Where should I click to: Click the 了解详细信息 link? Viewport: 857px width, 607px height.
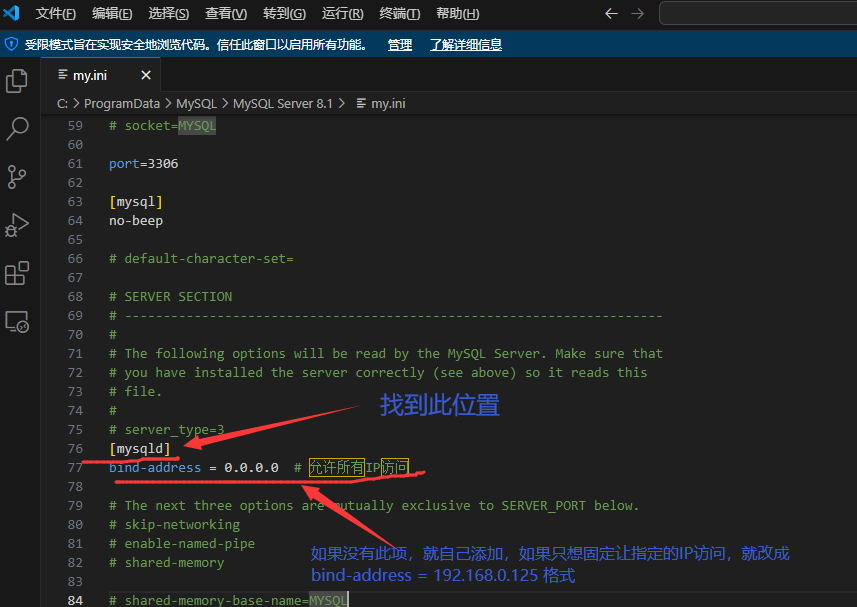[466, 45]
